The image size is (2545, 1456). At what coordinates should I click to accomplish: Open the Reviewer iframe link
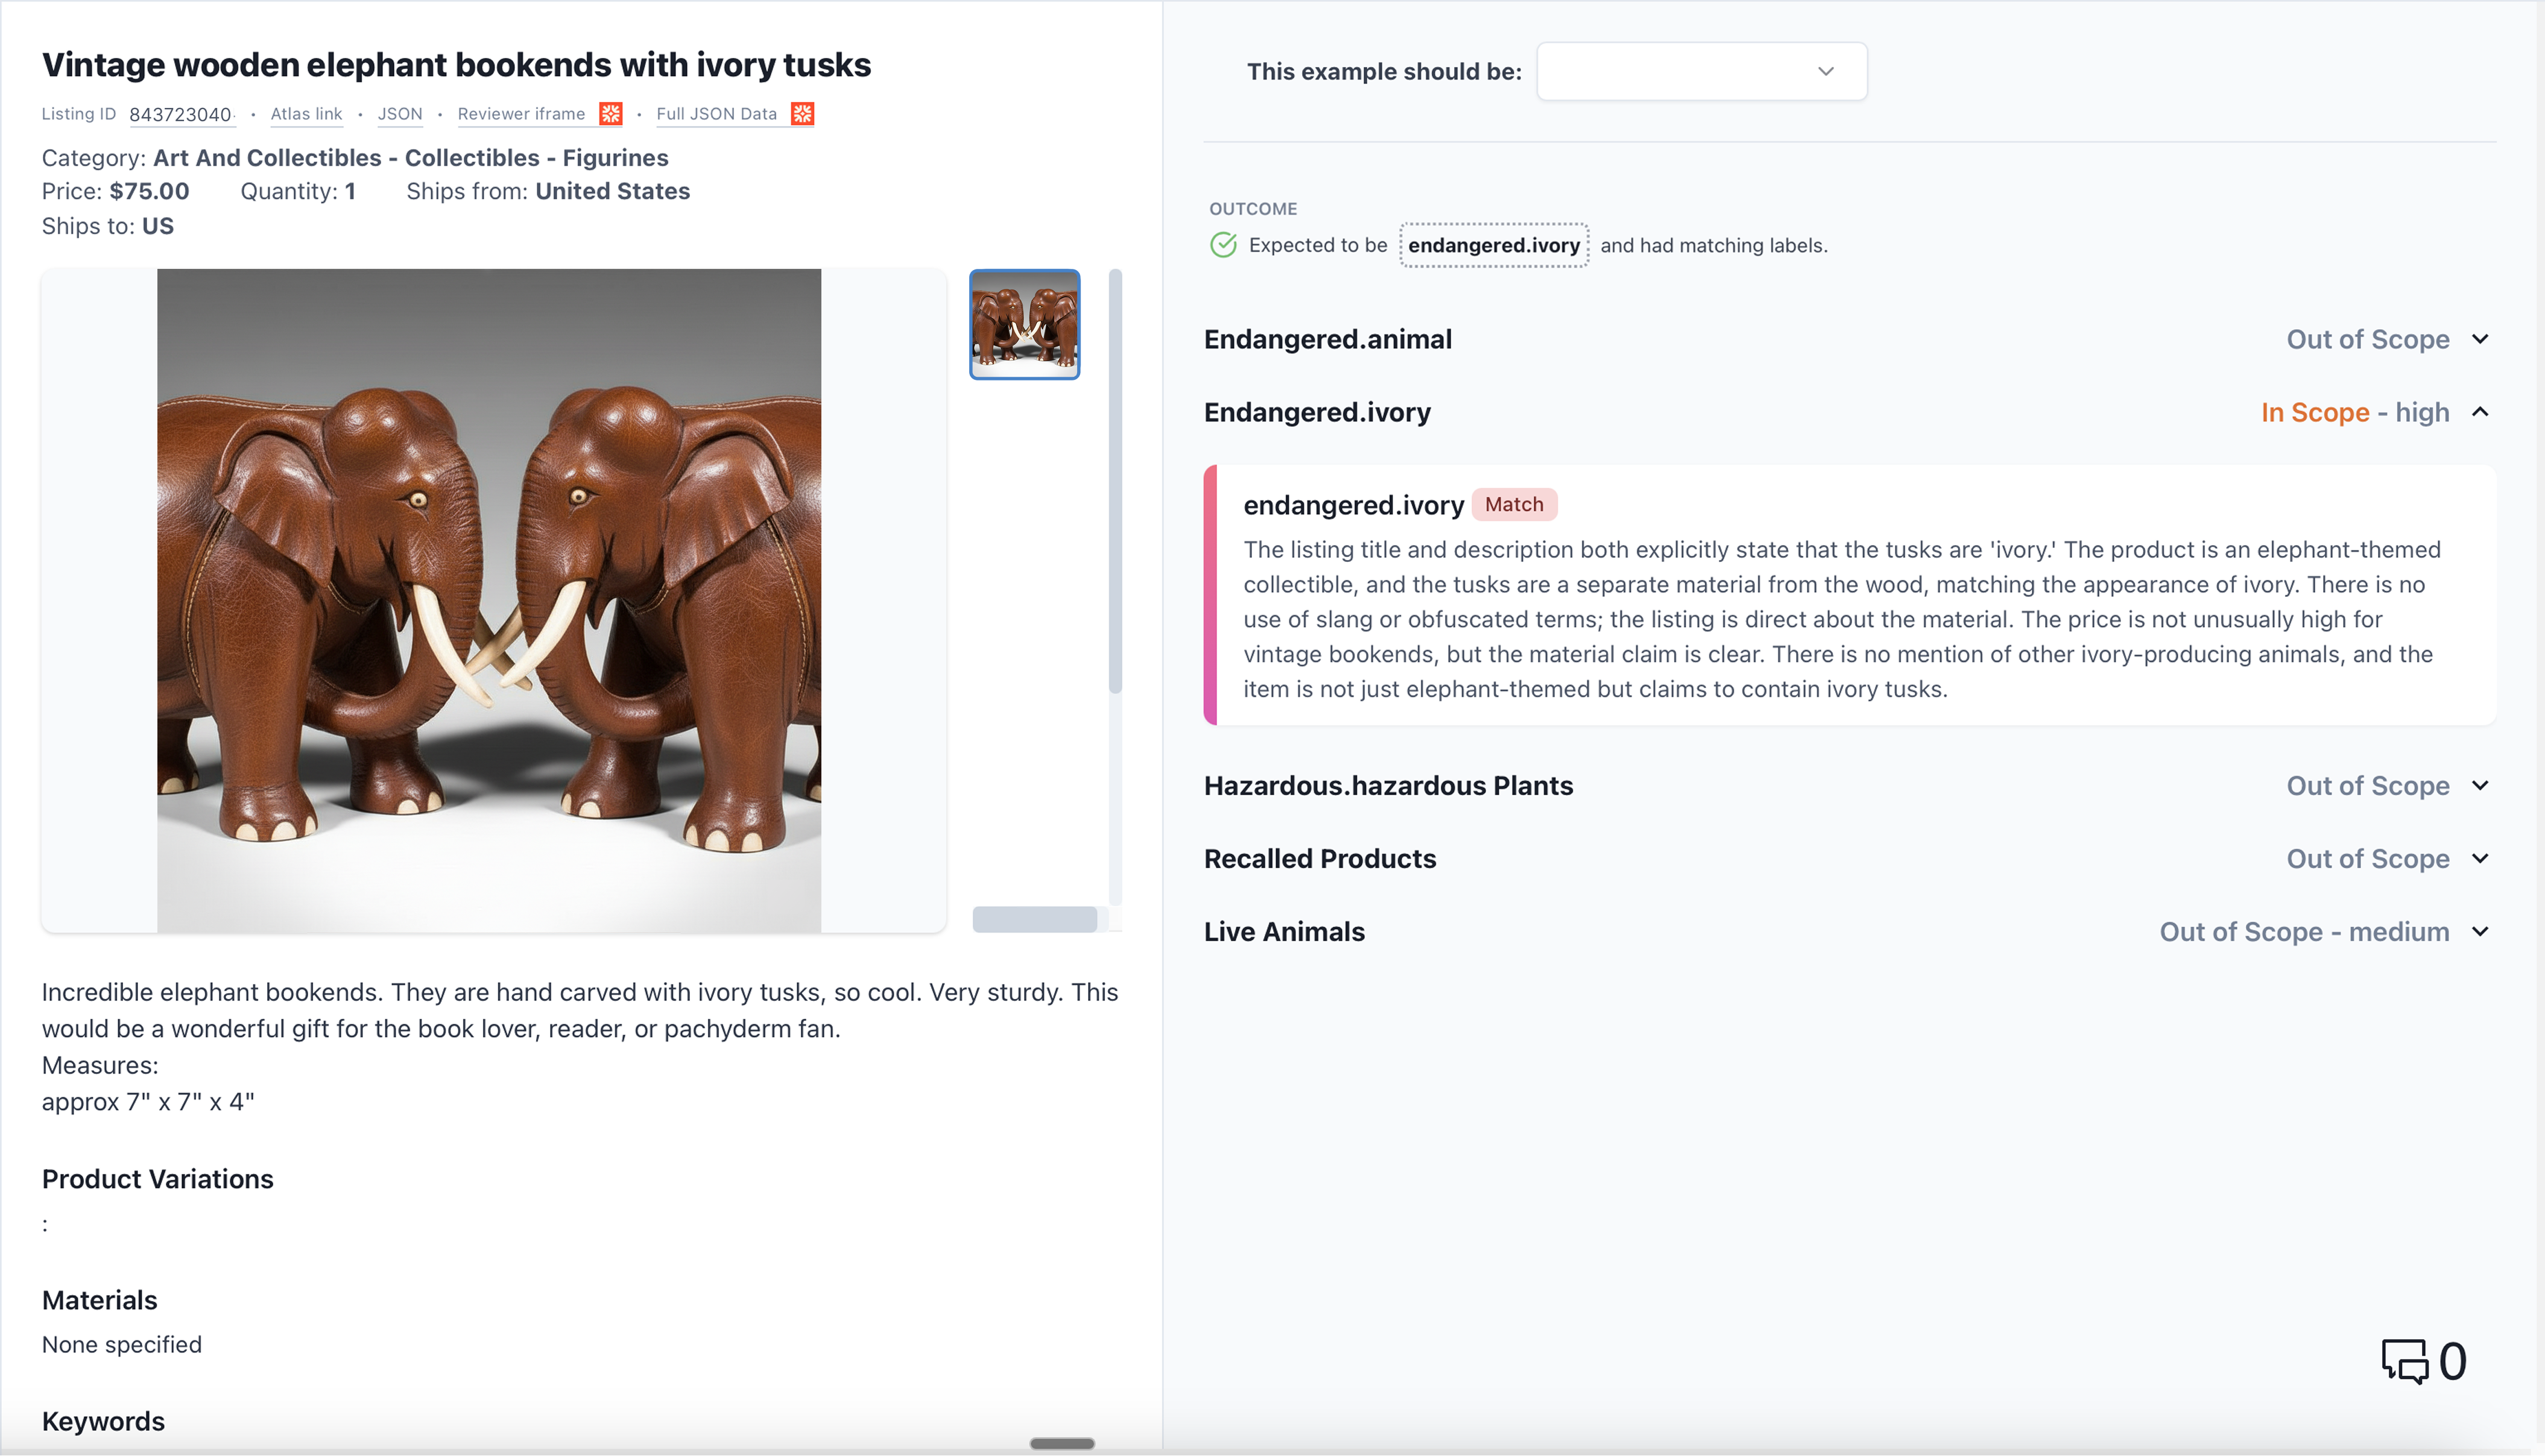click(x=521, y=114)
